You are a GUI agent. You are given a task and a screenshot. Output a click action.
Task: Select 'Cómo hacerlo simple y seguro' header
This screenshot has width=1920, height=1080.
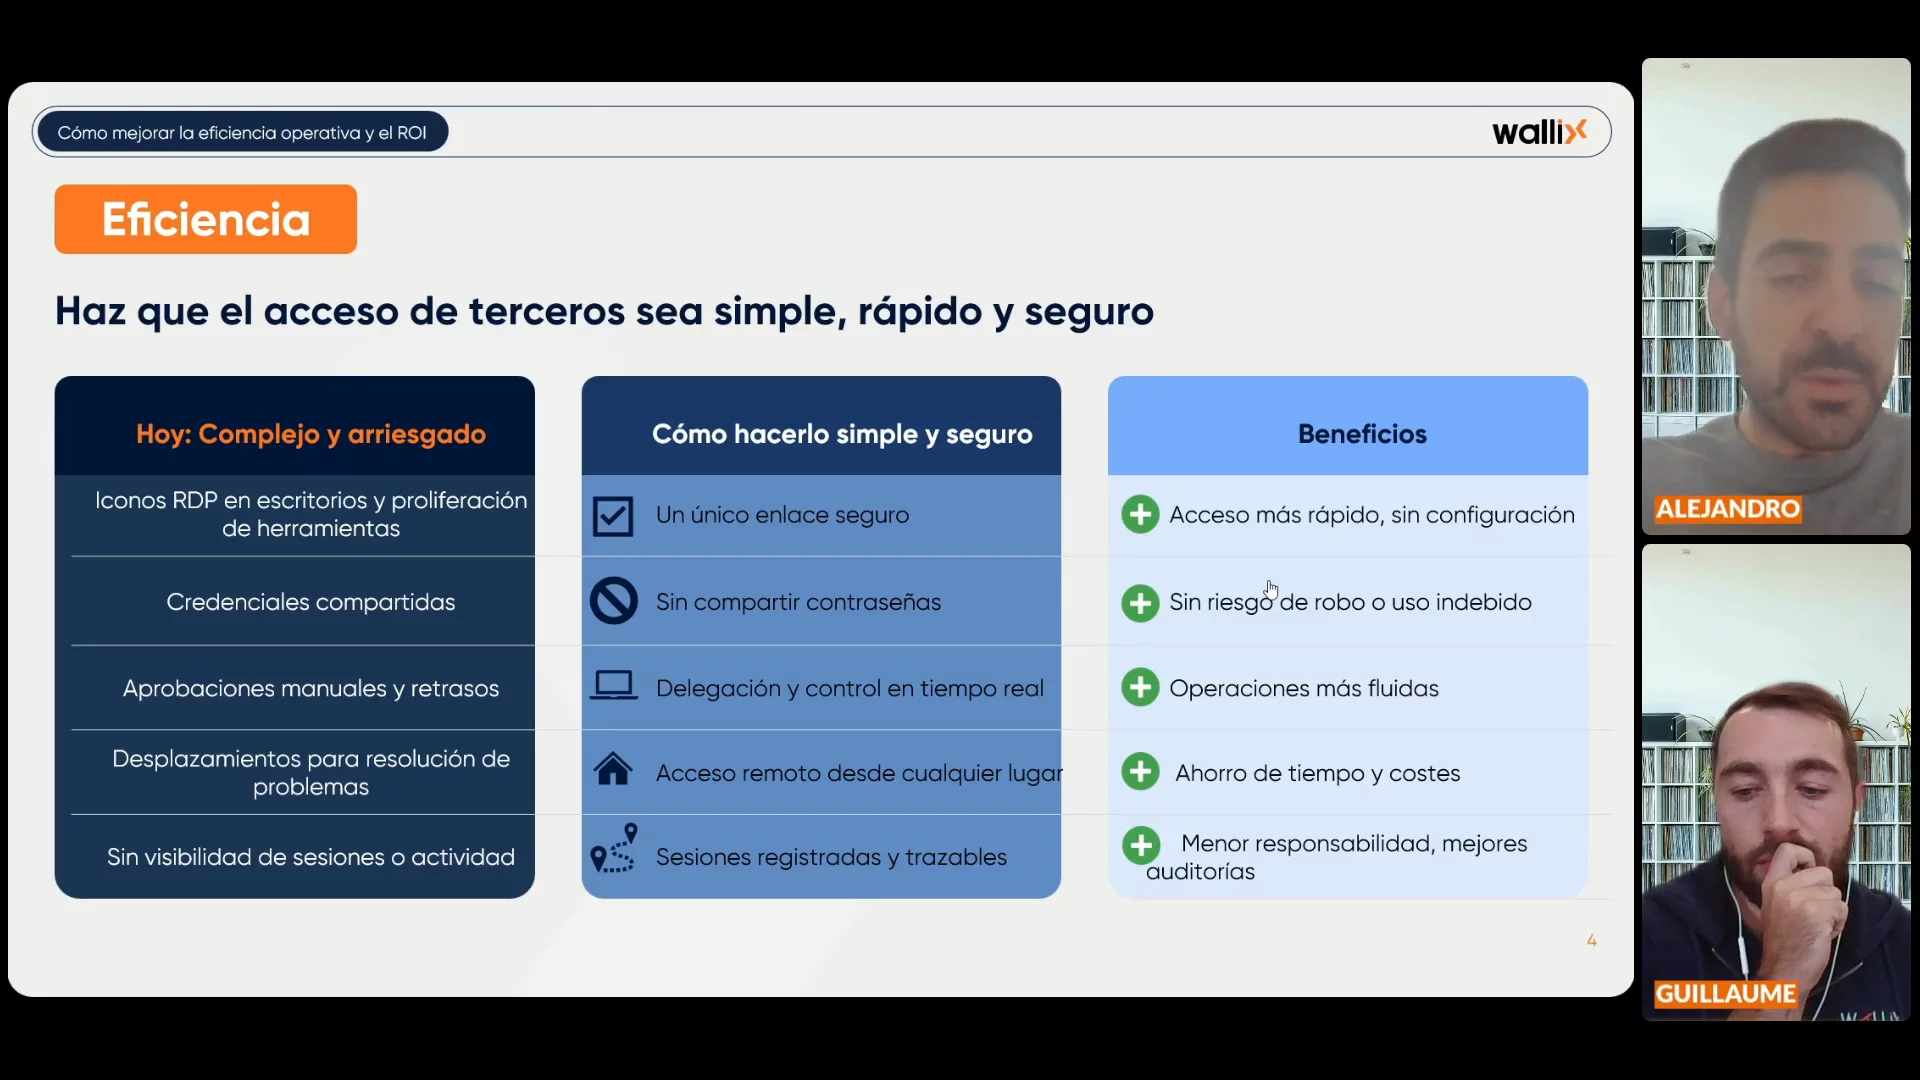click(x=841, y=434)
